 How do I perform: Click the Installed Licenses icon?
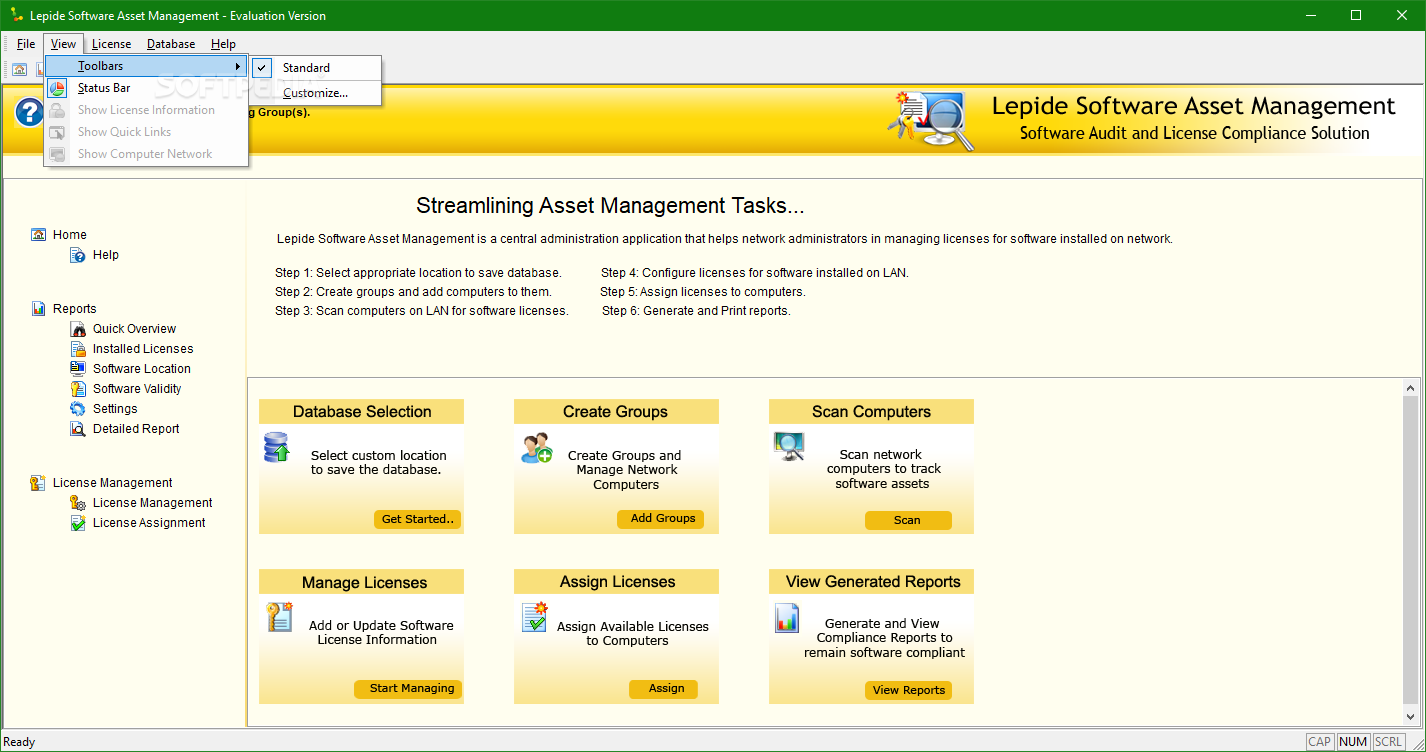click(x=77, y=349)
